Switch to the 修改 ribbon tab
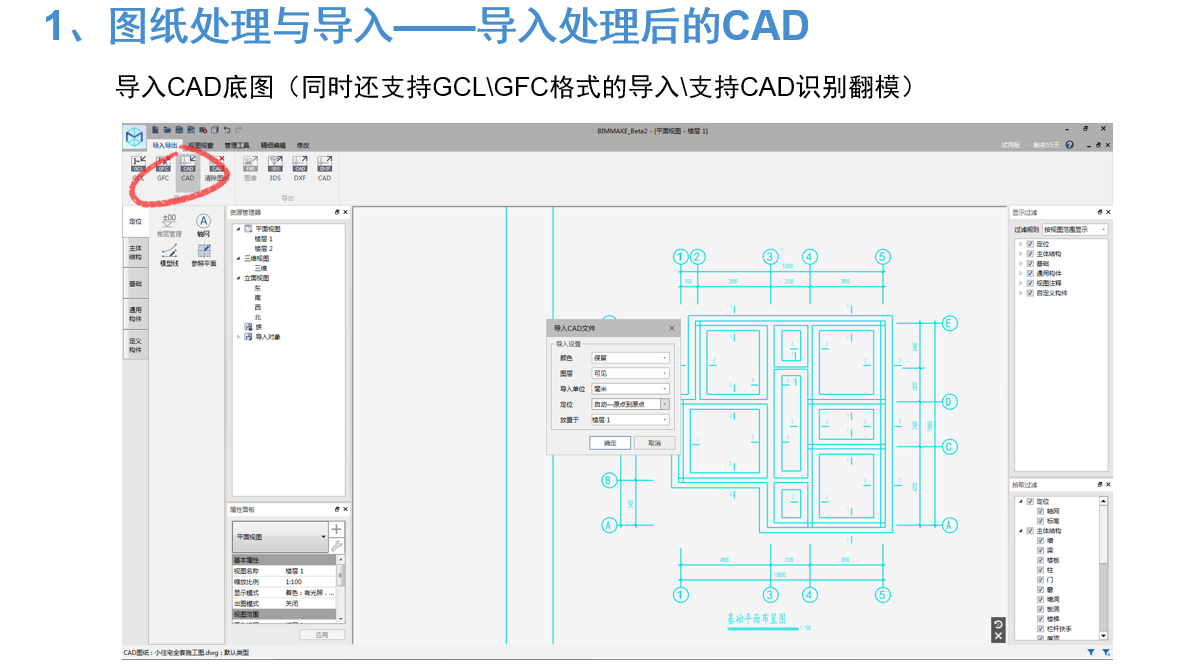The image size is (1188, 671). pos(303,145)
